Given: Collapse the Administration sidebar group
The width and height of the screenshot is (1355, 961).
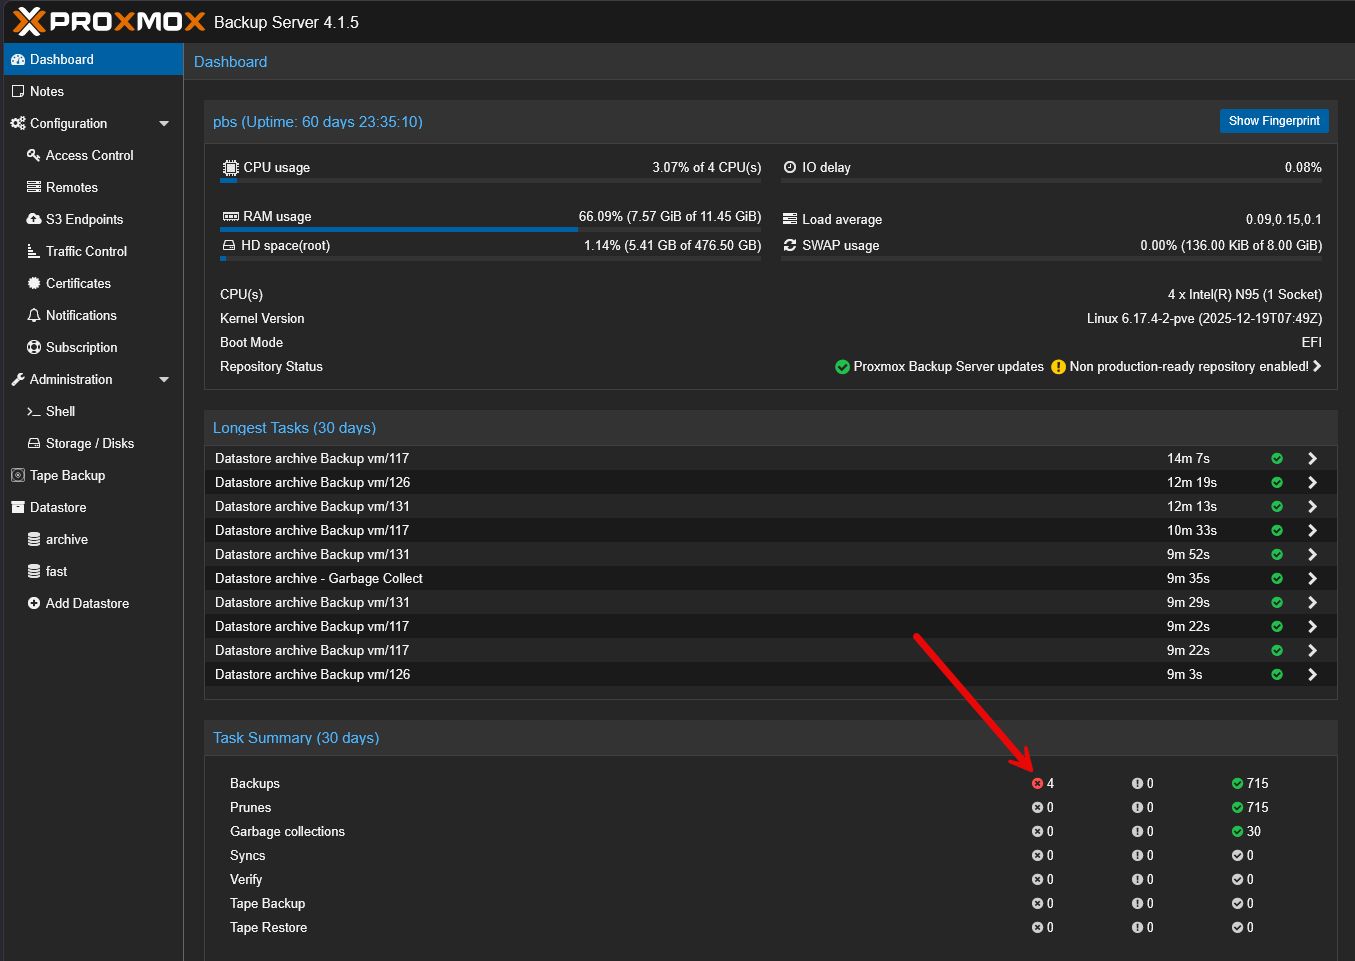Looking at the screenshot, I should 164,379.
